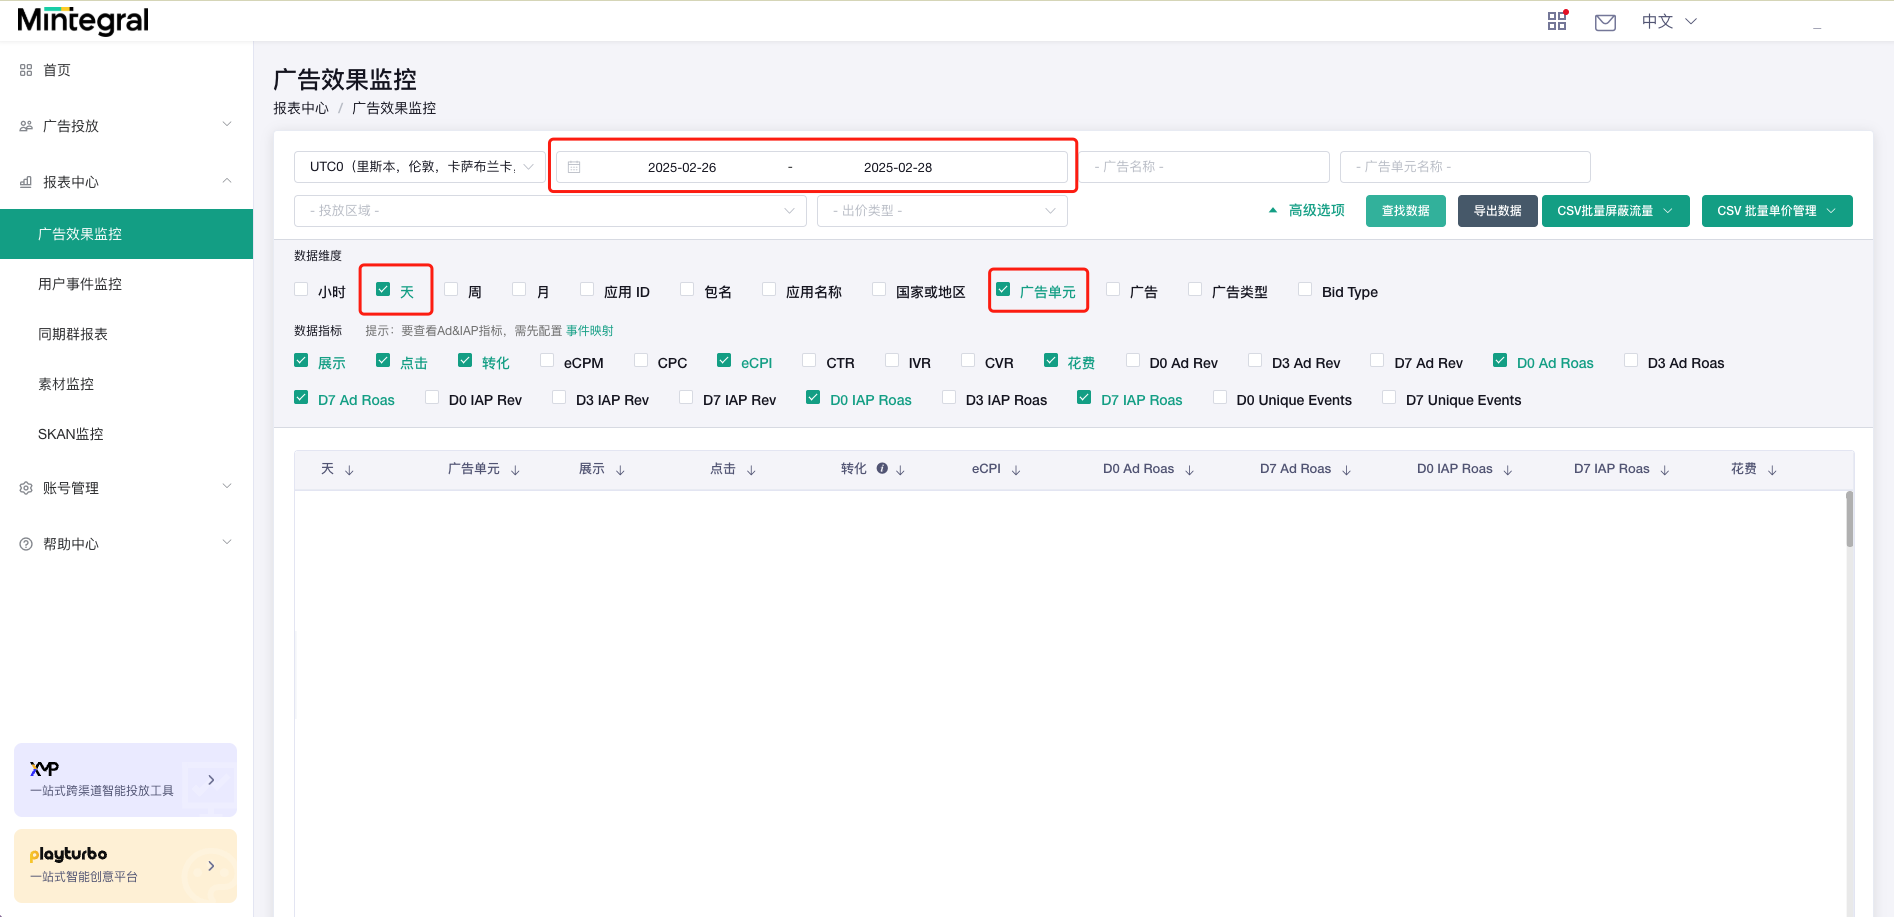
Task: Click the gear icon beside 账号管理
Action: pyautogui.click(x=24, y=487)
